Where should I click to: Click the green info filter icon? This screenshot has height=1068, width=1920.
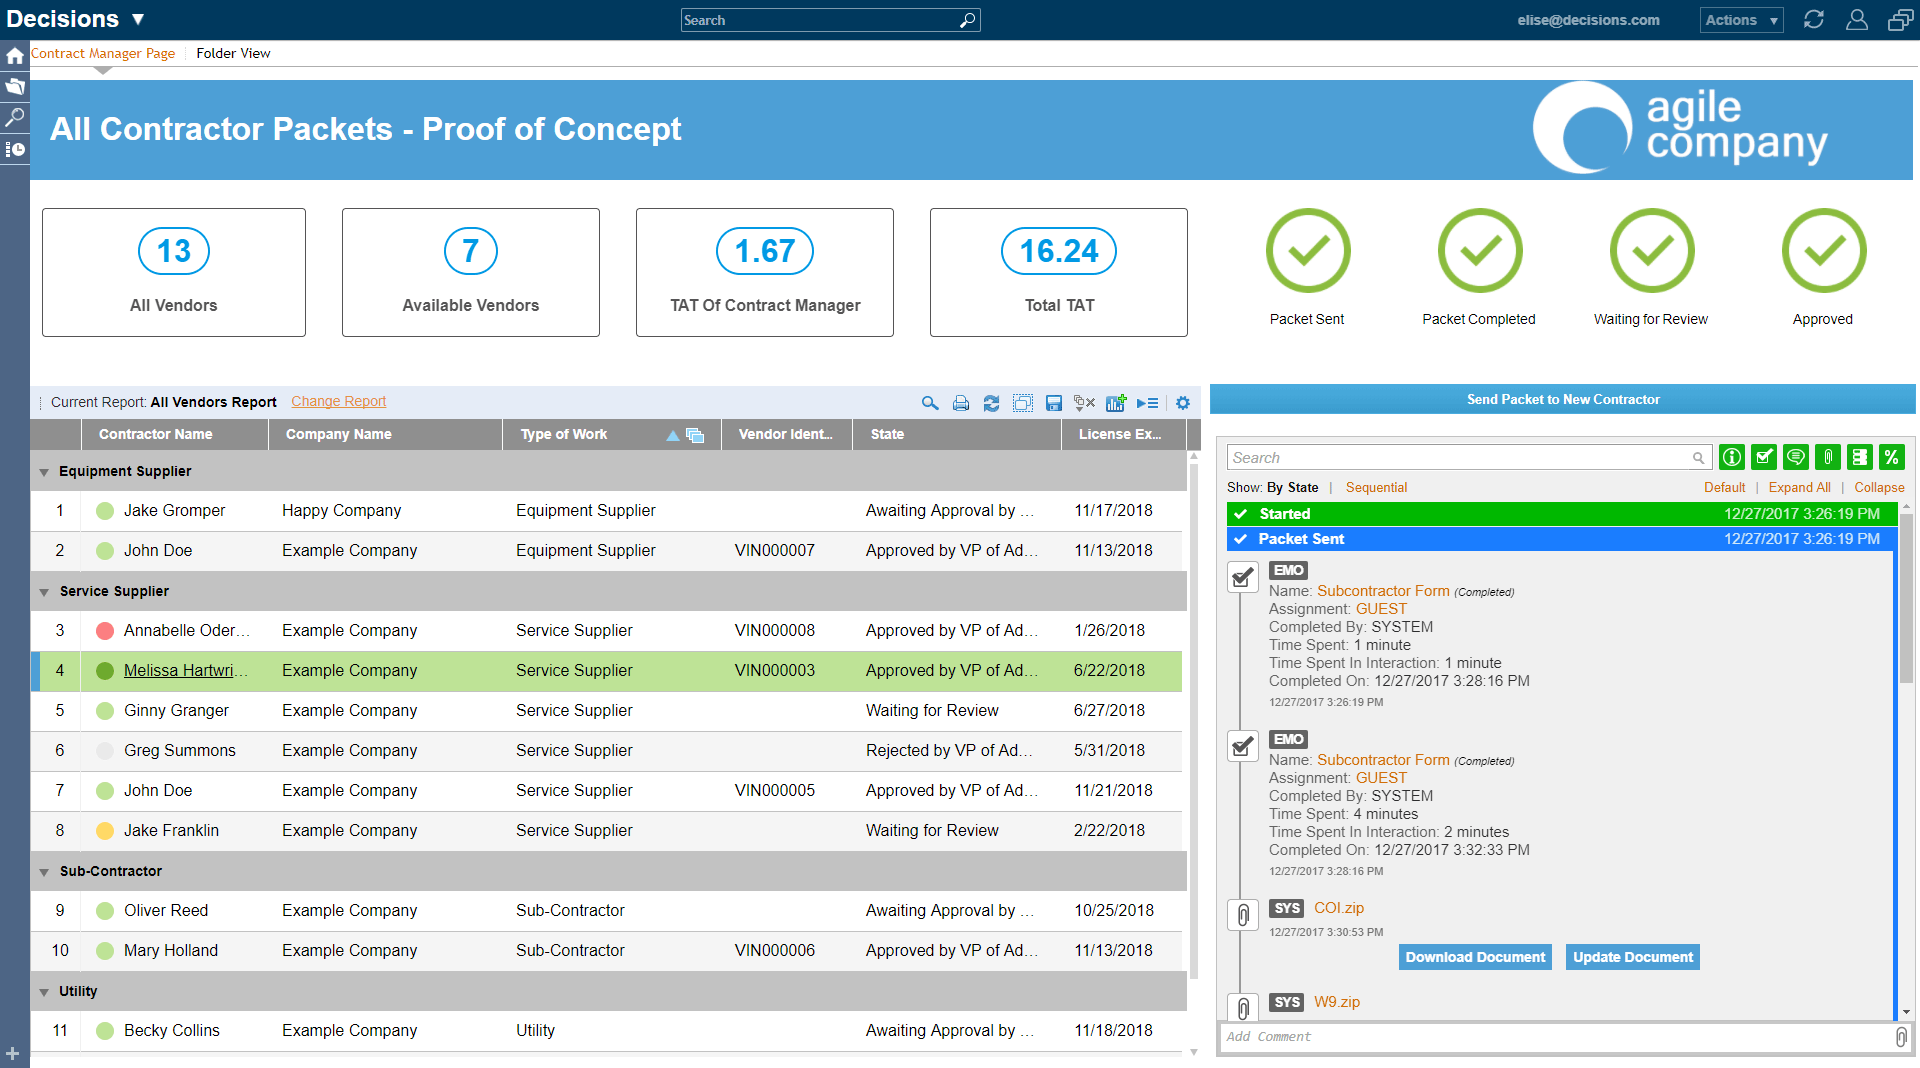tap(1732, 457)
